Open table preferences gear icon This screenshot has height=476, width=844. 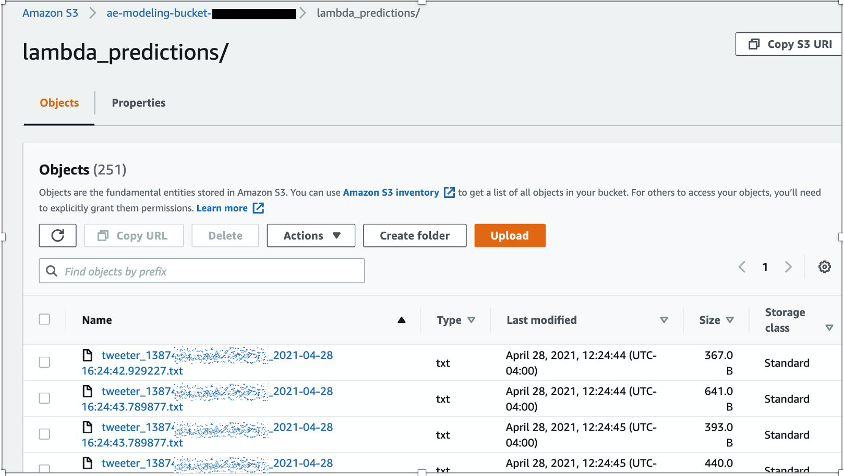pyautogui.click(x=824, y=267)
